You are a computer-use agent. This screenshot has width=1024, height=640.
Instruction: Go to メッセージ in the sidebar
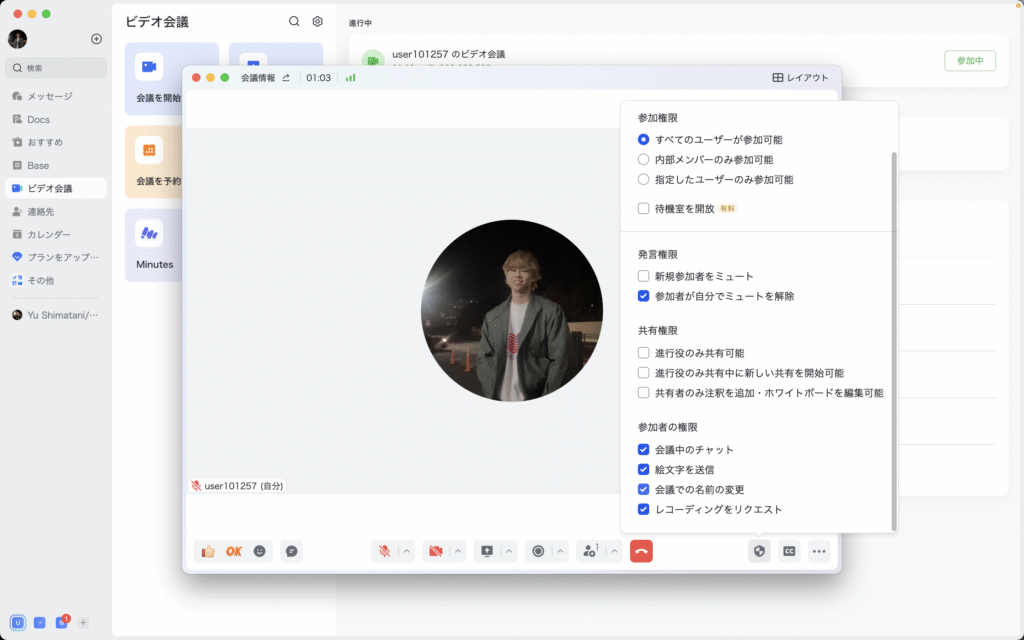click(x=49, y=96)
